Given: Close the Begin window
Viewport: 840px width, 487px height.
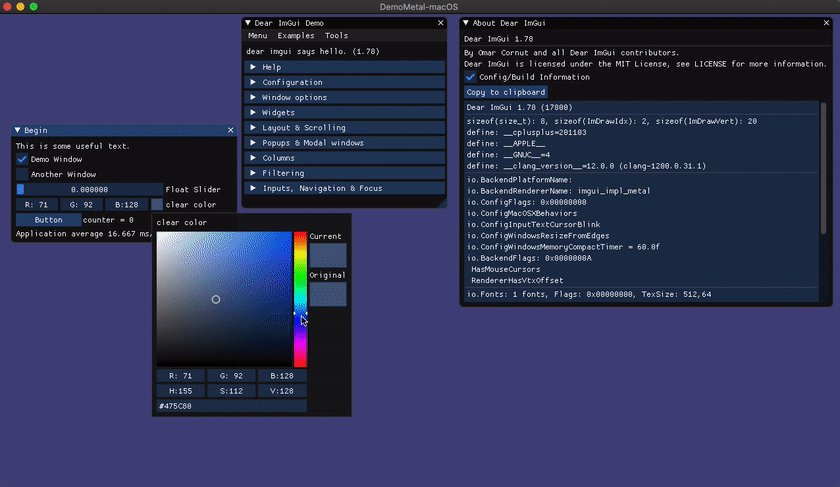Looking at the screenshot, I should coord(230,130).
